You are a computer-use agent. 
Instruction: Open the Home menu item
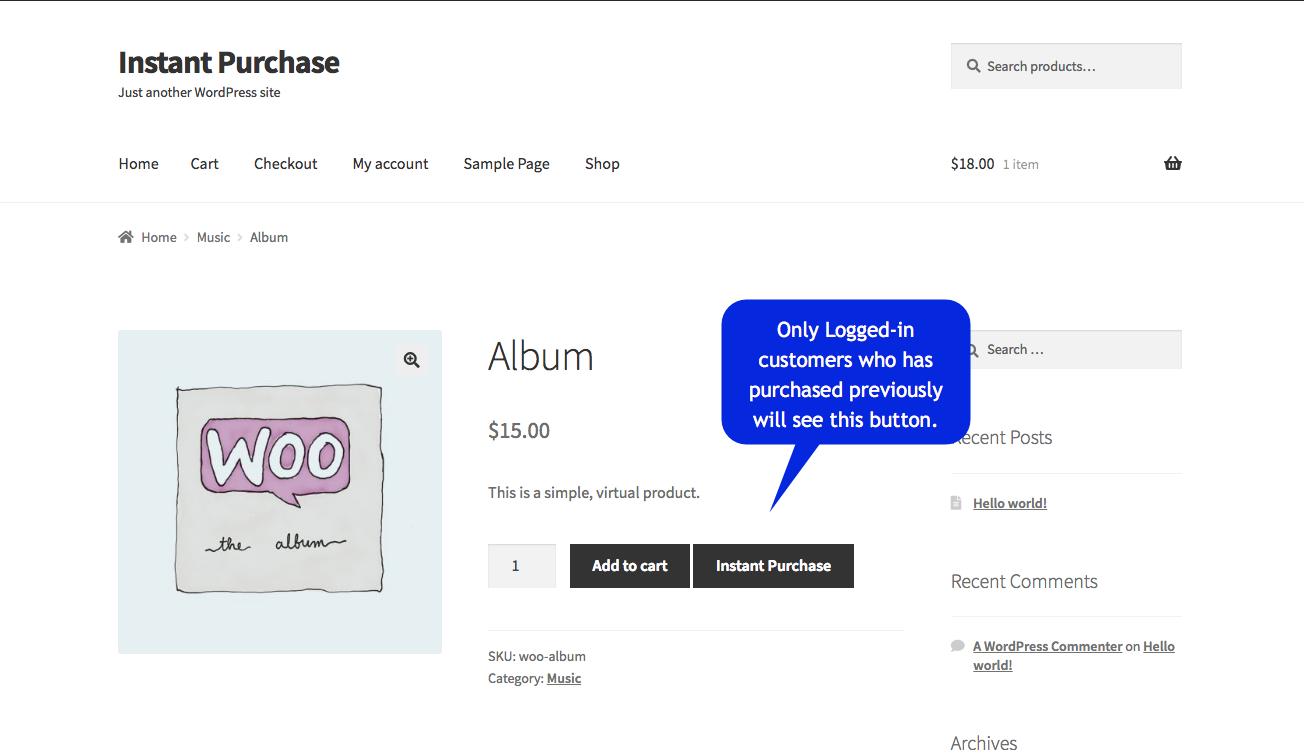click(x=138, y=164)
